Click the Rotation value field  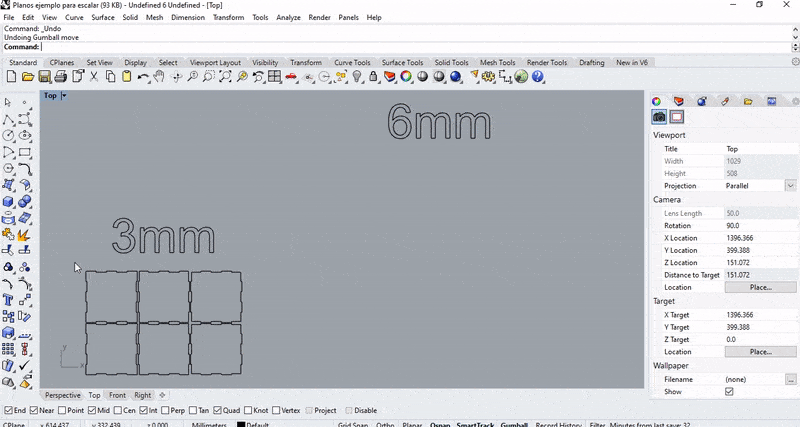tap(760, 225)
